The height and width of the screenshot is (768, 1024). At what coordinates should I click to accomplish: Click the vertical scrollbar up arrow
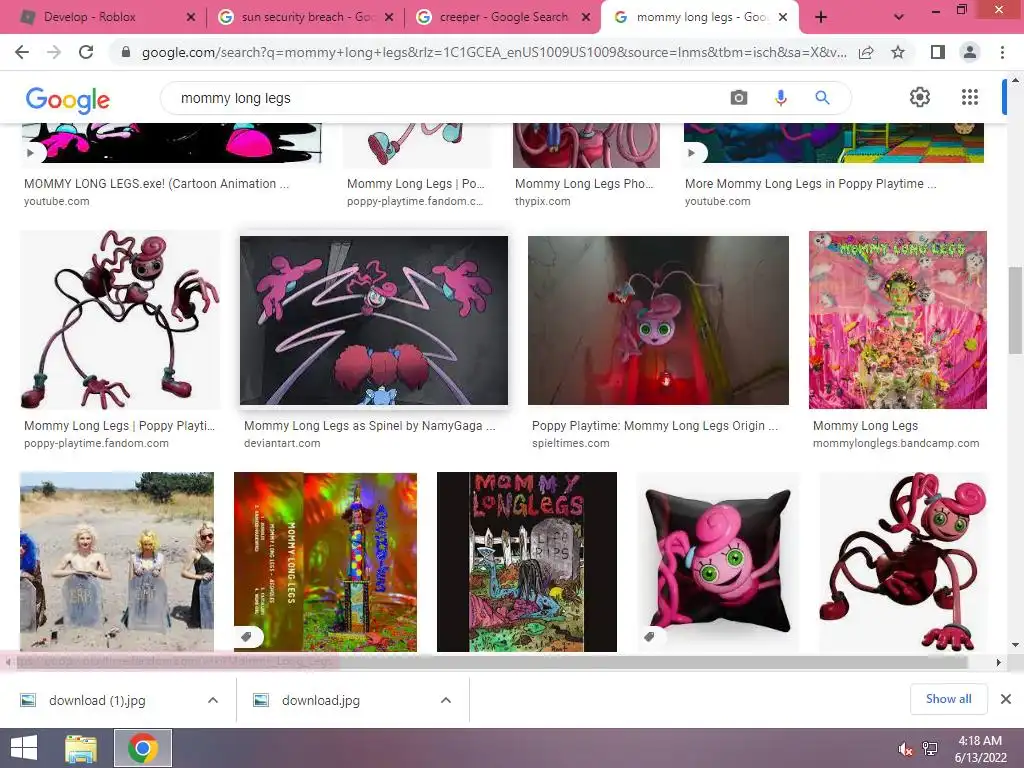tap(1016, 80)
